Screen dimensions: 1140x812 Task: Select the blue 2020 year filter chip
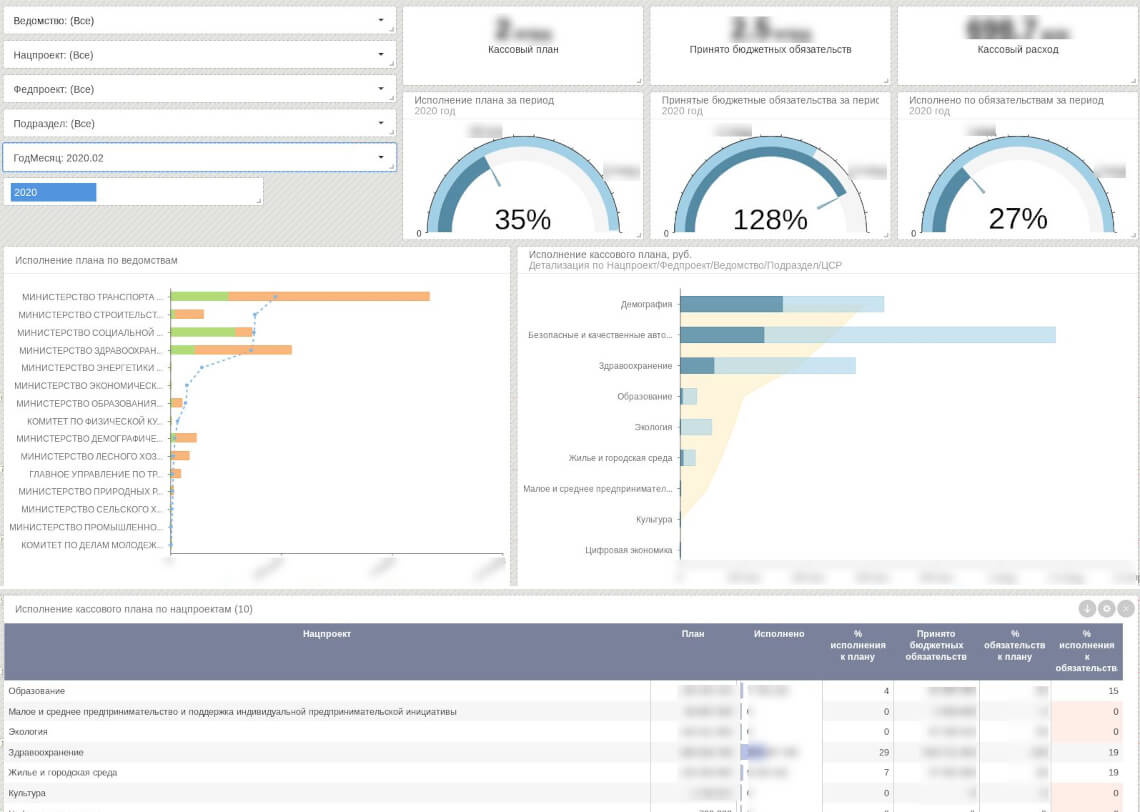[x=53, y=192]
